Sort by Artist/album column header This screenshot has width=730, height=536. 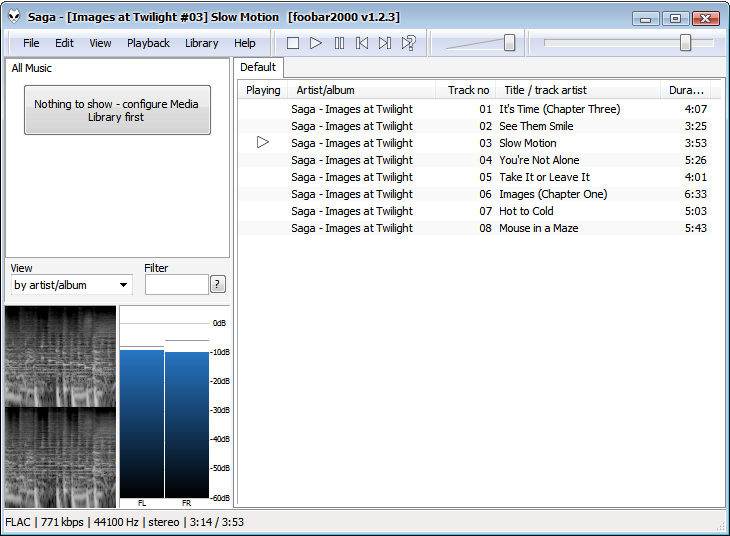(361, 90)
